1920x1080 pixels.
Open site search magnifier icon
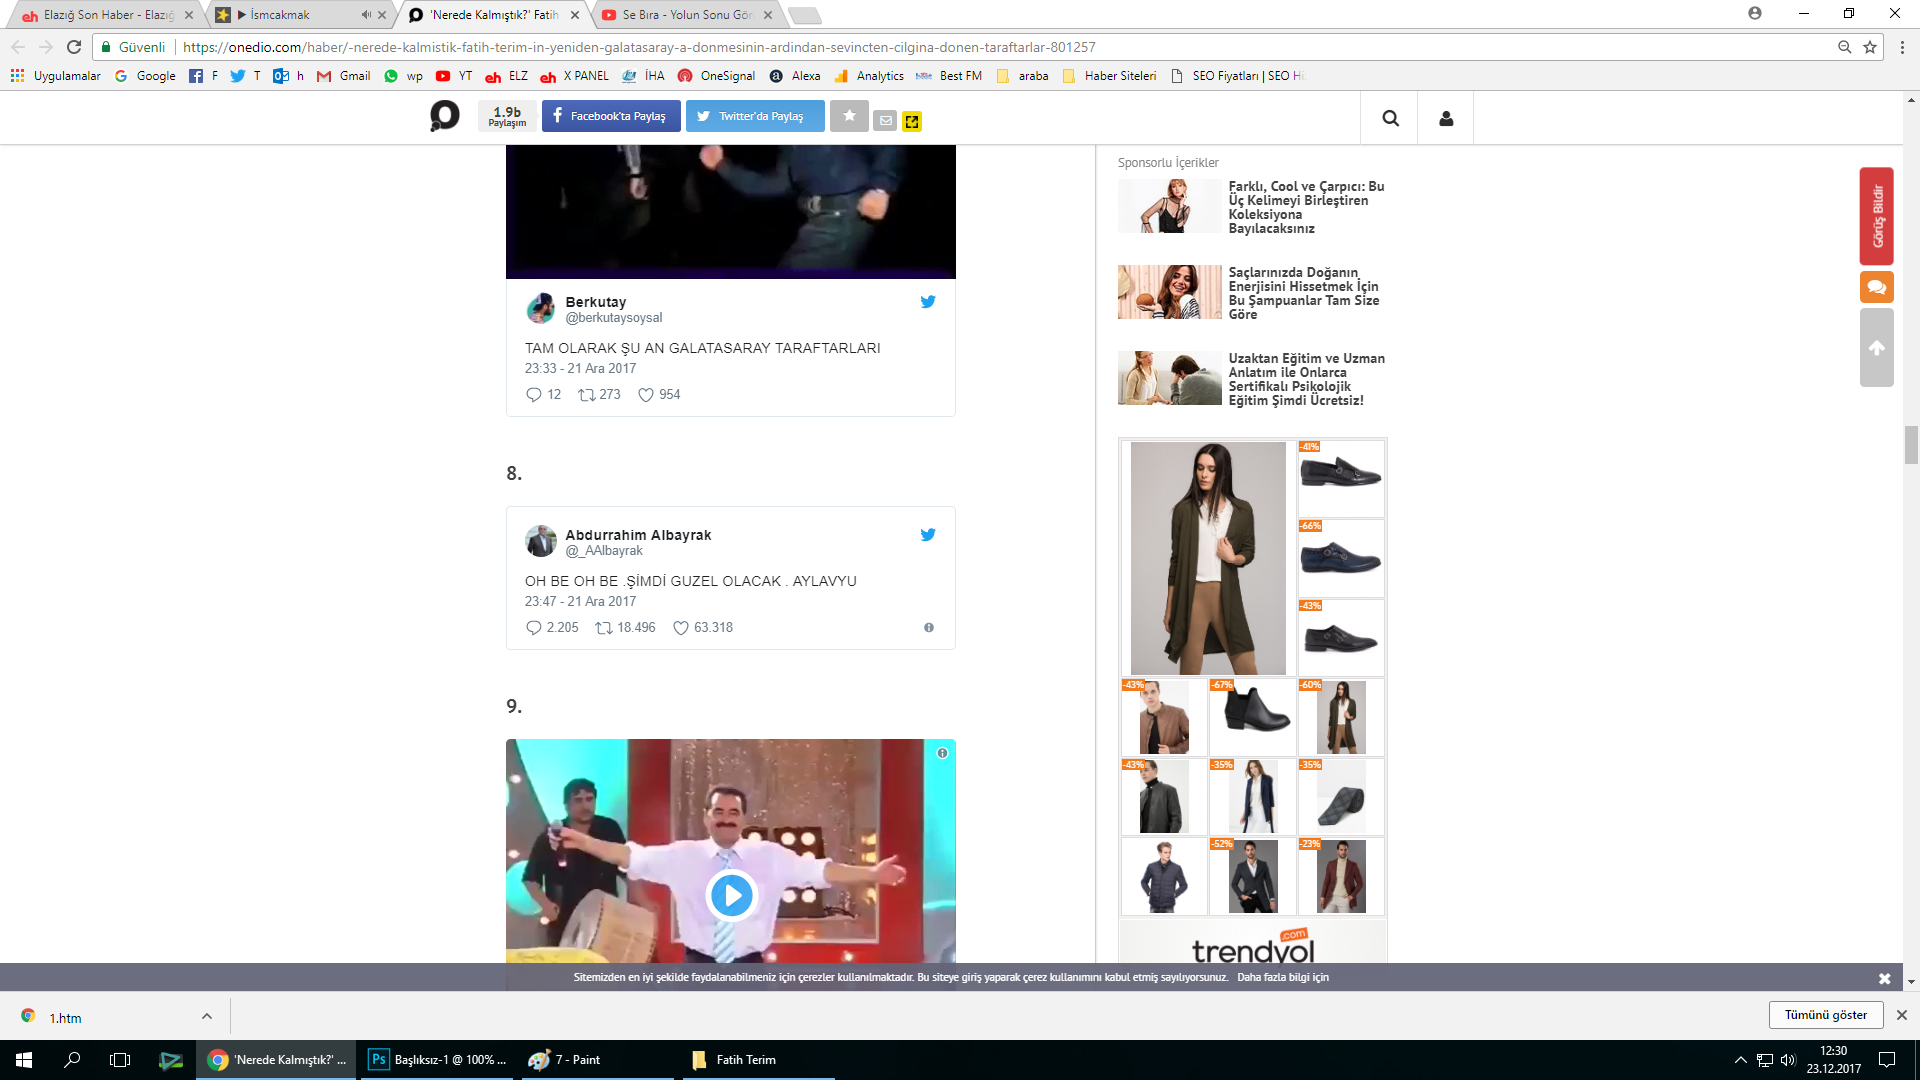coord(1390,118)
